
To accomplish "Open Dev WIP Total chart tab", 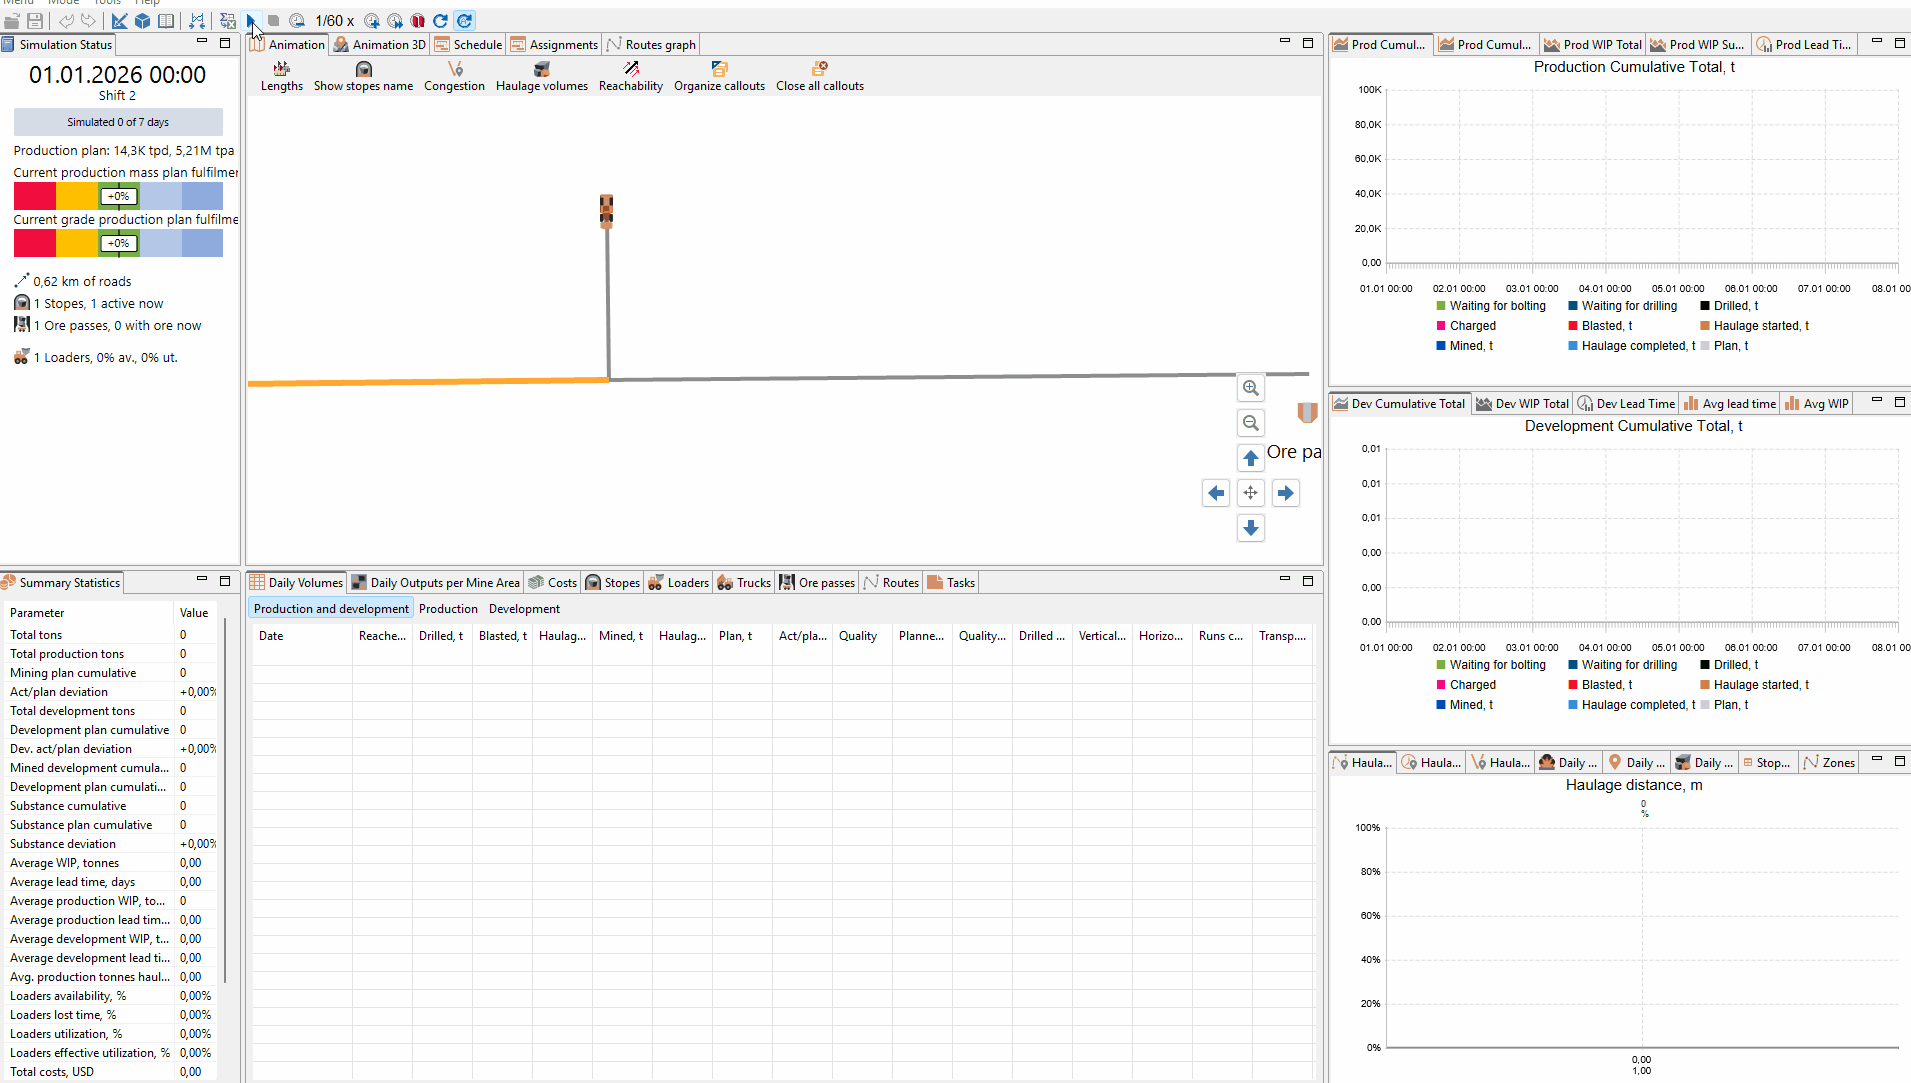I will point(1522,403).
